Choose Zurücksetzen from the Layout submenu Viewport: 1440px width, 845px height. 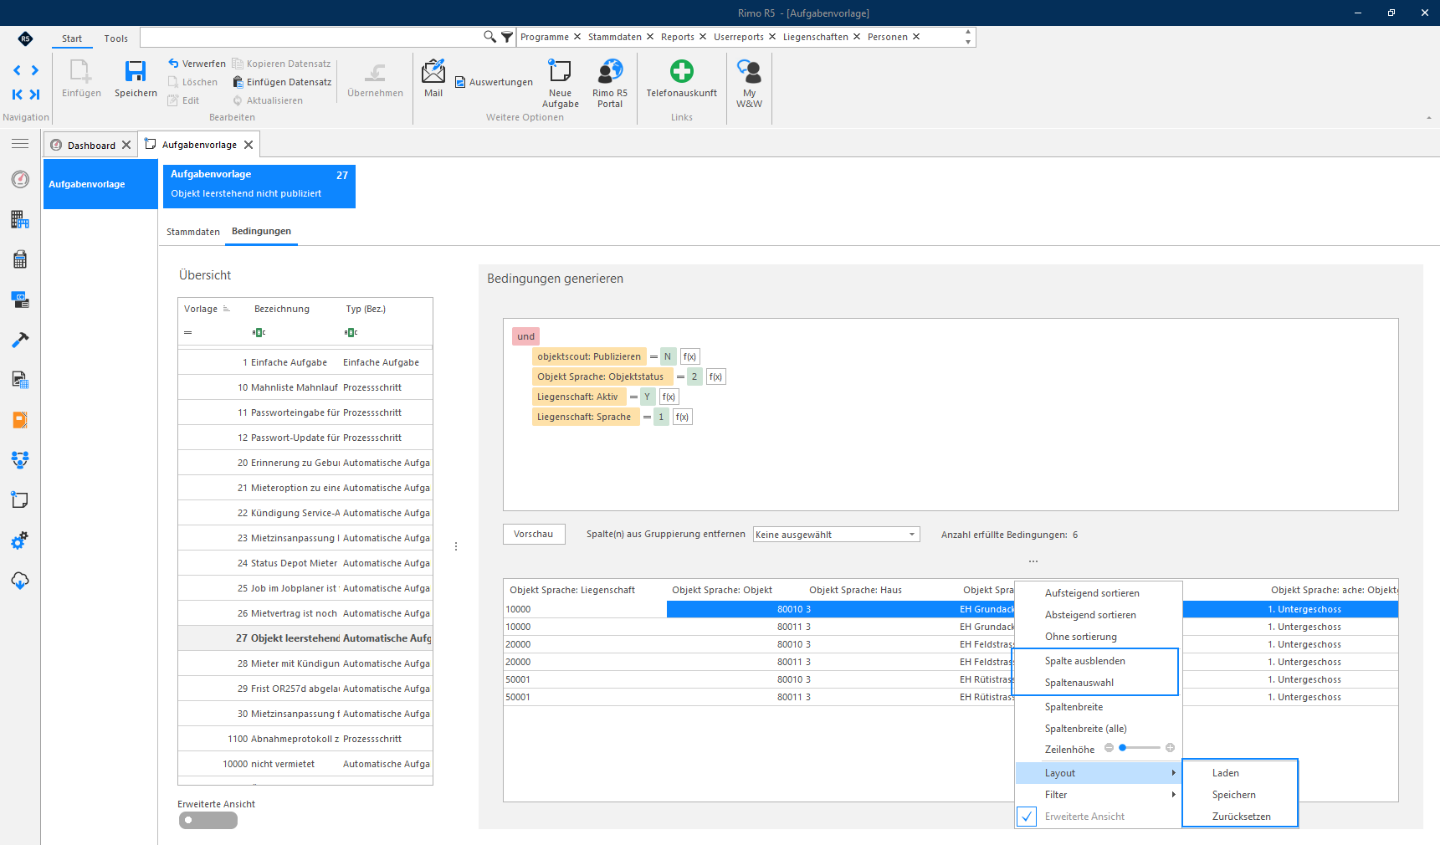point(1241,817)
